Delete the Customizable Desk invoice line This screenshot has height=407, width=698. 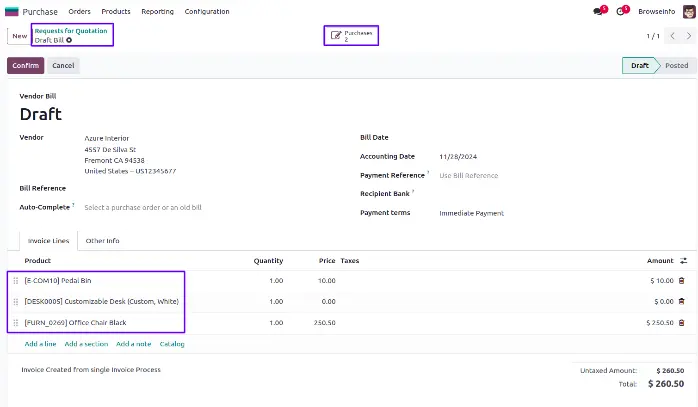(682, 301)
